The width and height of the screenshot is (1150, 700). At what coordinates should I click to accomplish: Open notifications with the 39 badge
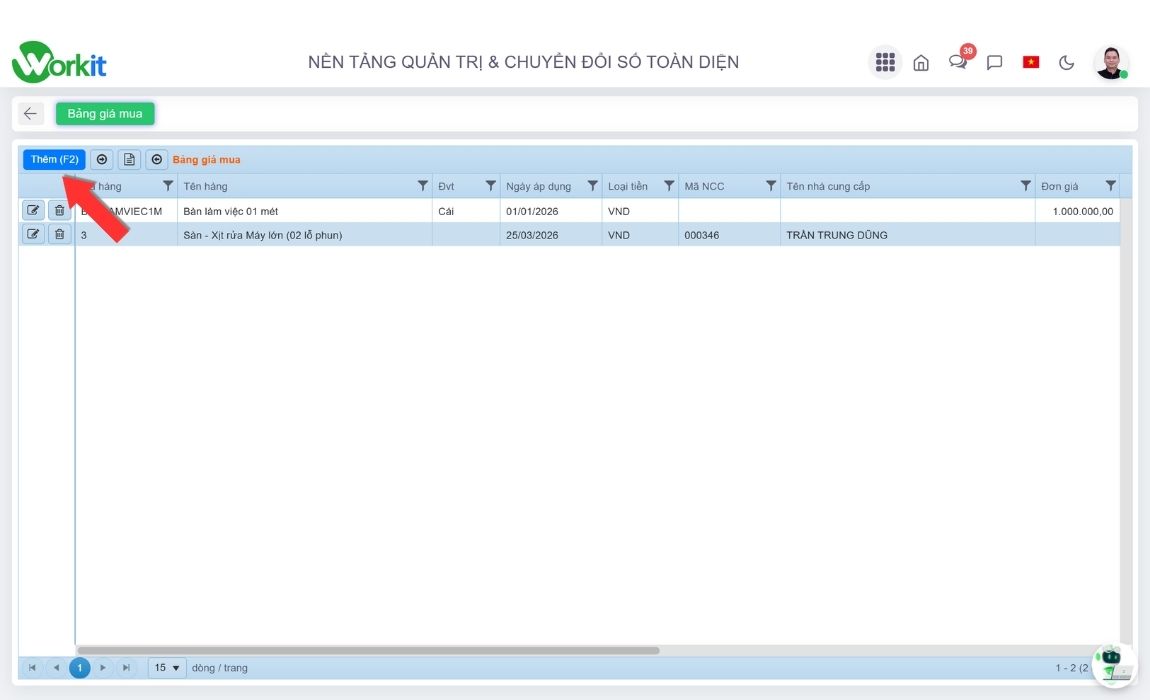click(958, 62)
